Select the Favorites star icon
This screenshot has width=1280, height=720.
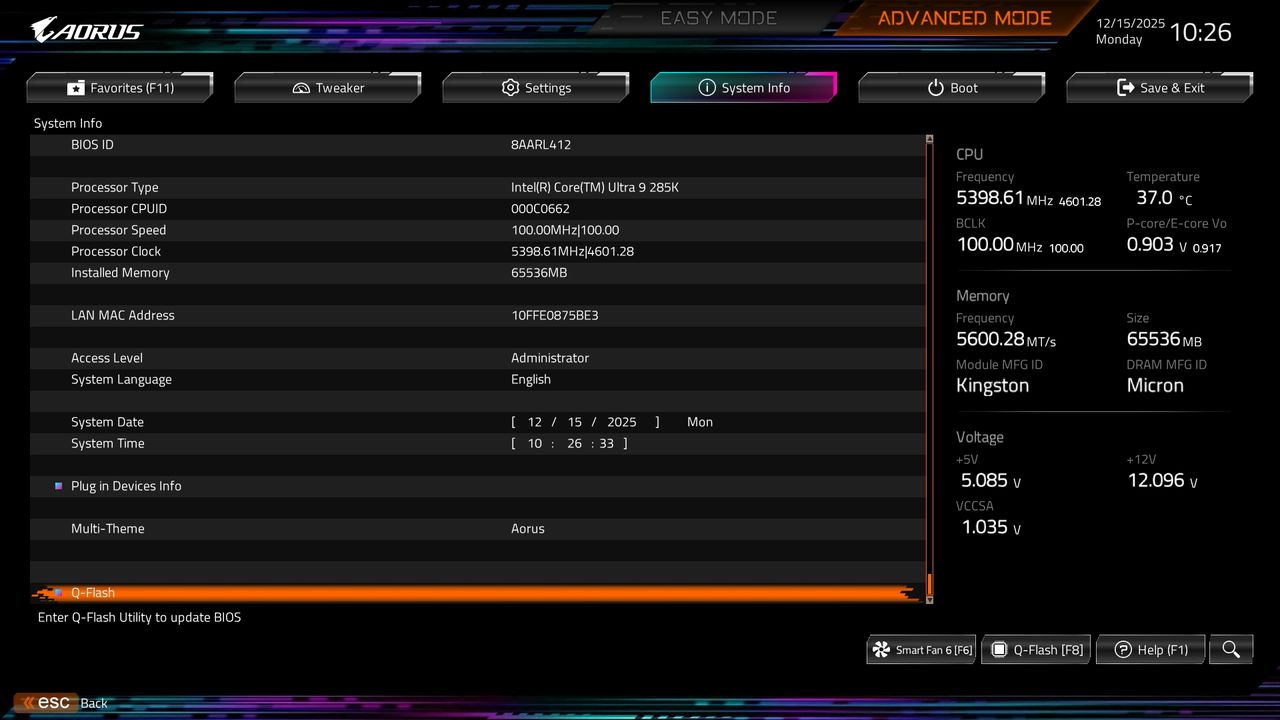click(x=75, y=87)
